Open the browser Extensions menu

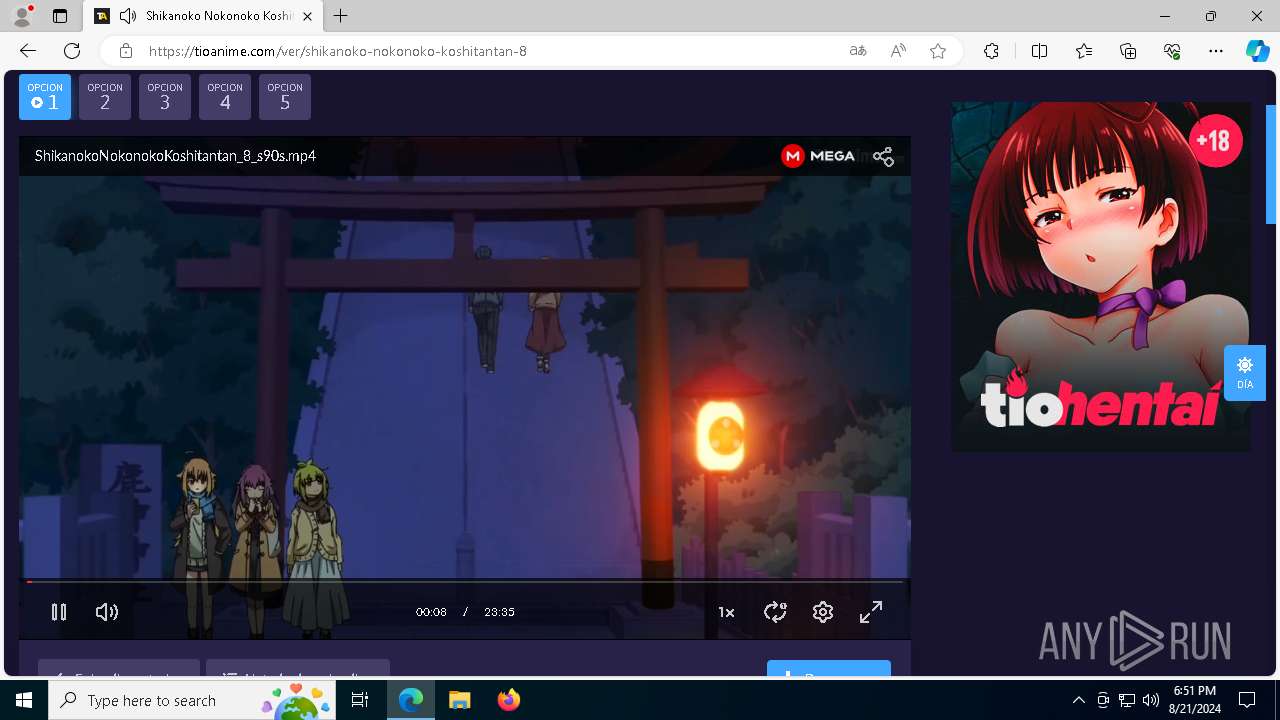click(991, 51)
